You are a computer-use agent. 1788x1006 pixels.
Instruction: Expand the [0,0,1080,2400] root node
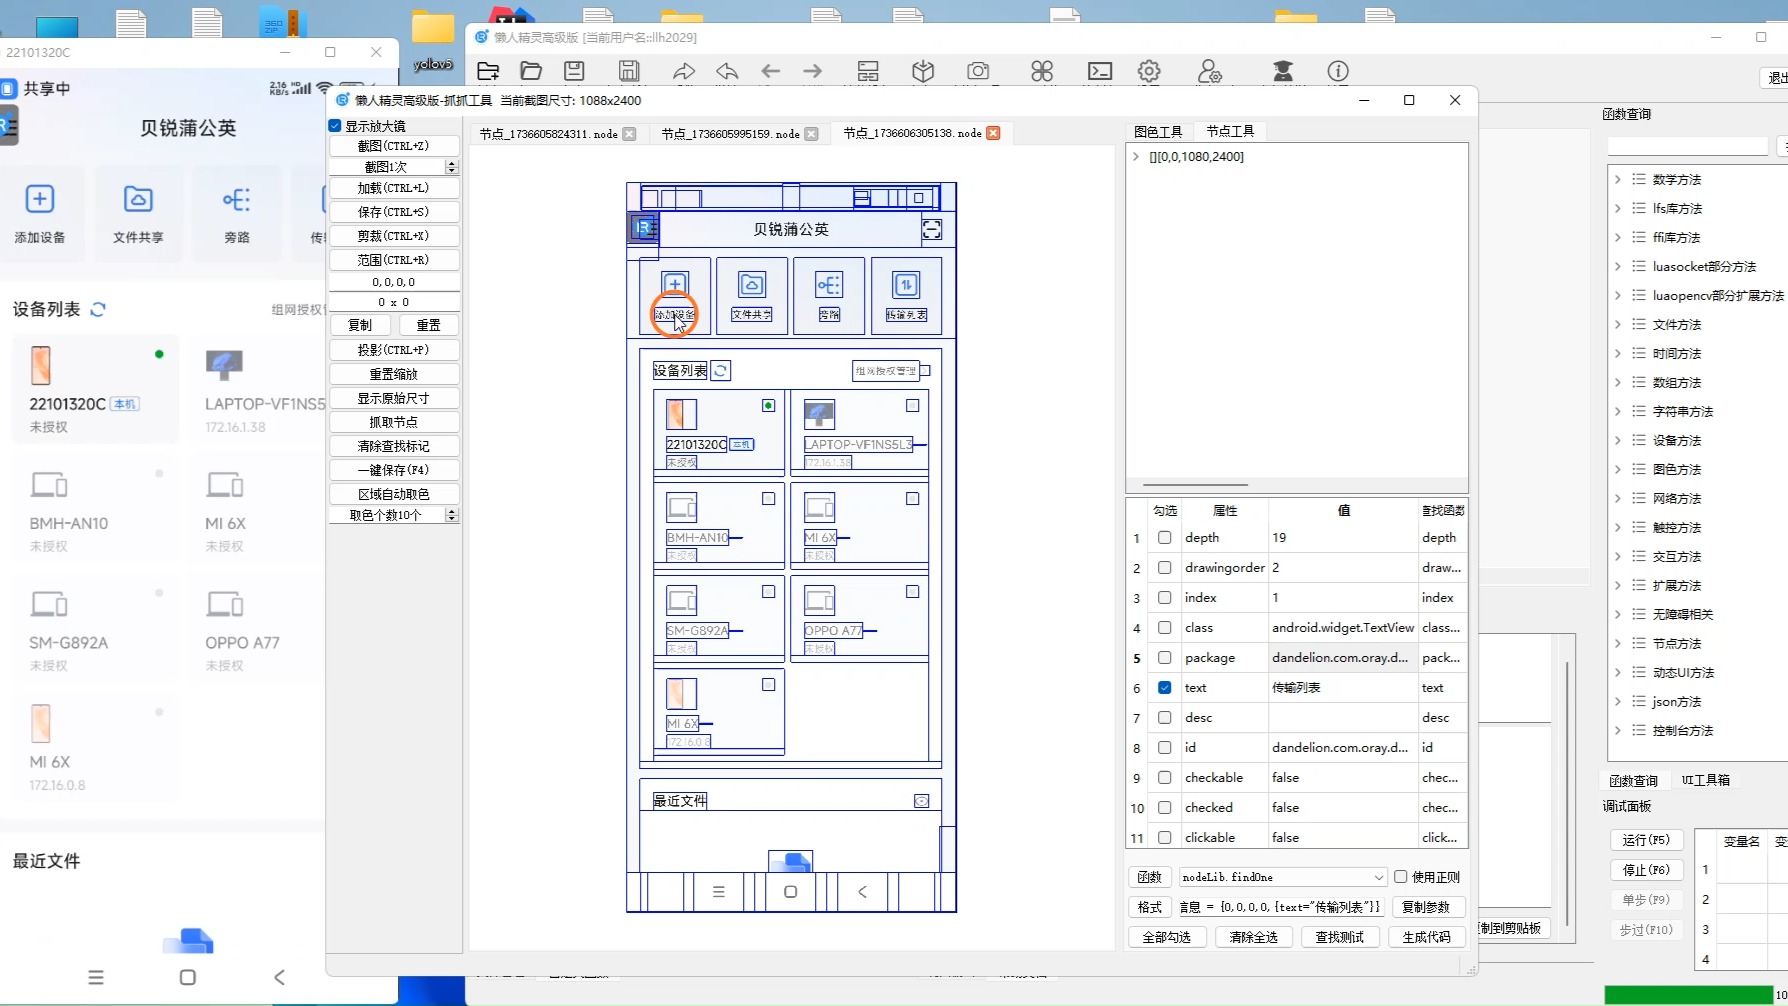click(1136, 157)
